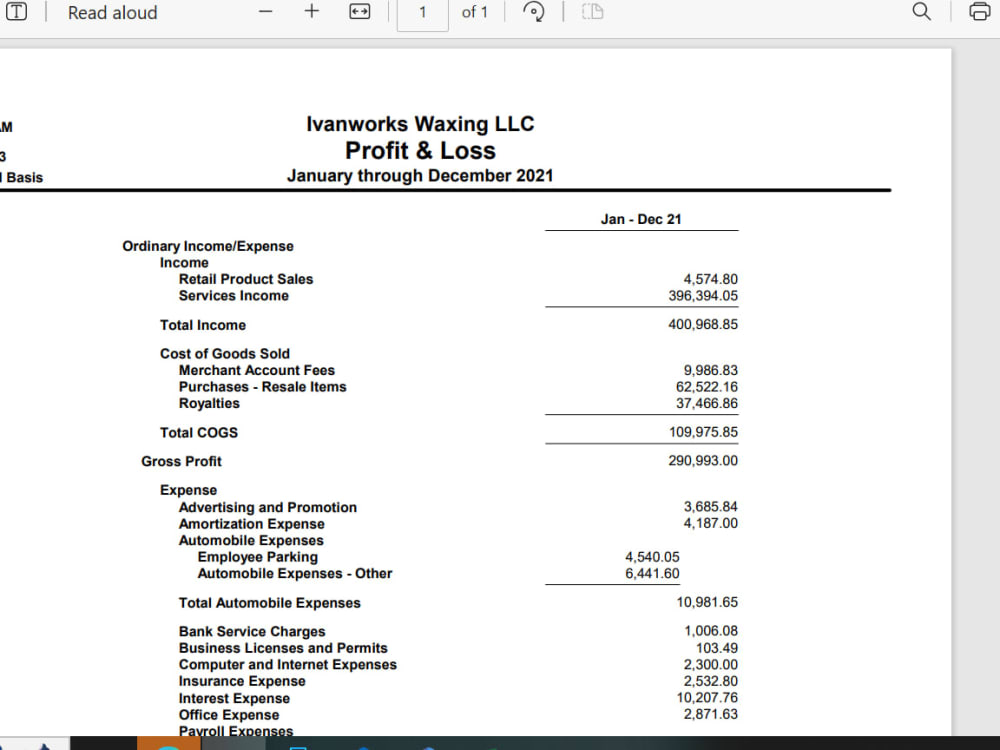Image resolution: width=1000 pixels, height=750 pixels.
Task: Click the 'Retail Product Sales' row
Action: [246, 279]
